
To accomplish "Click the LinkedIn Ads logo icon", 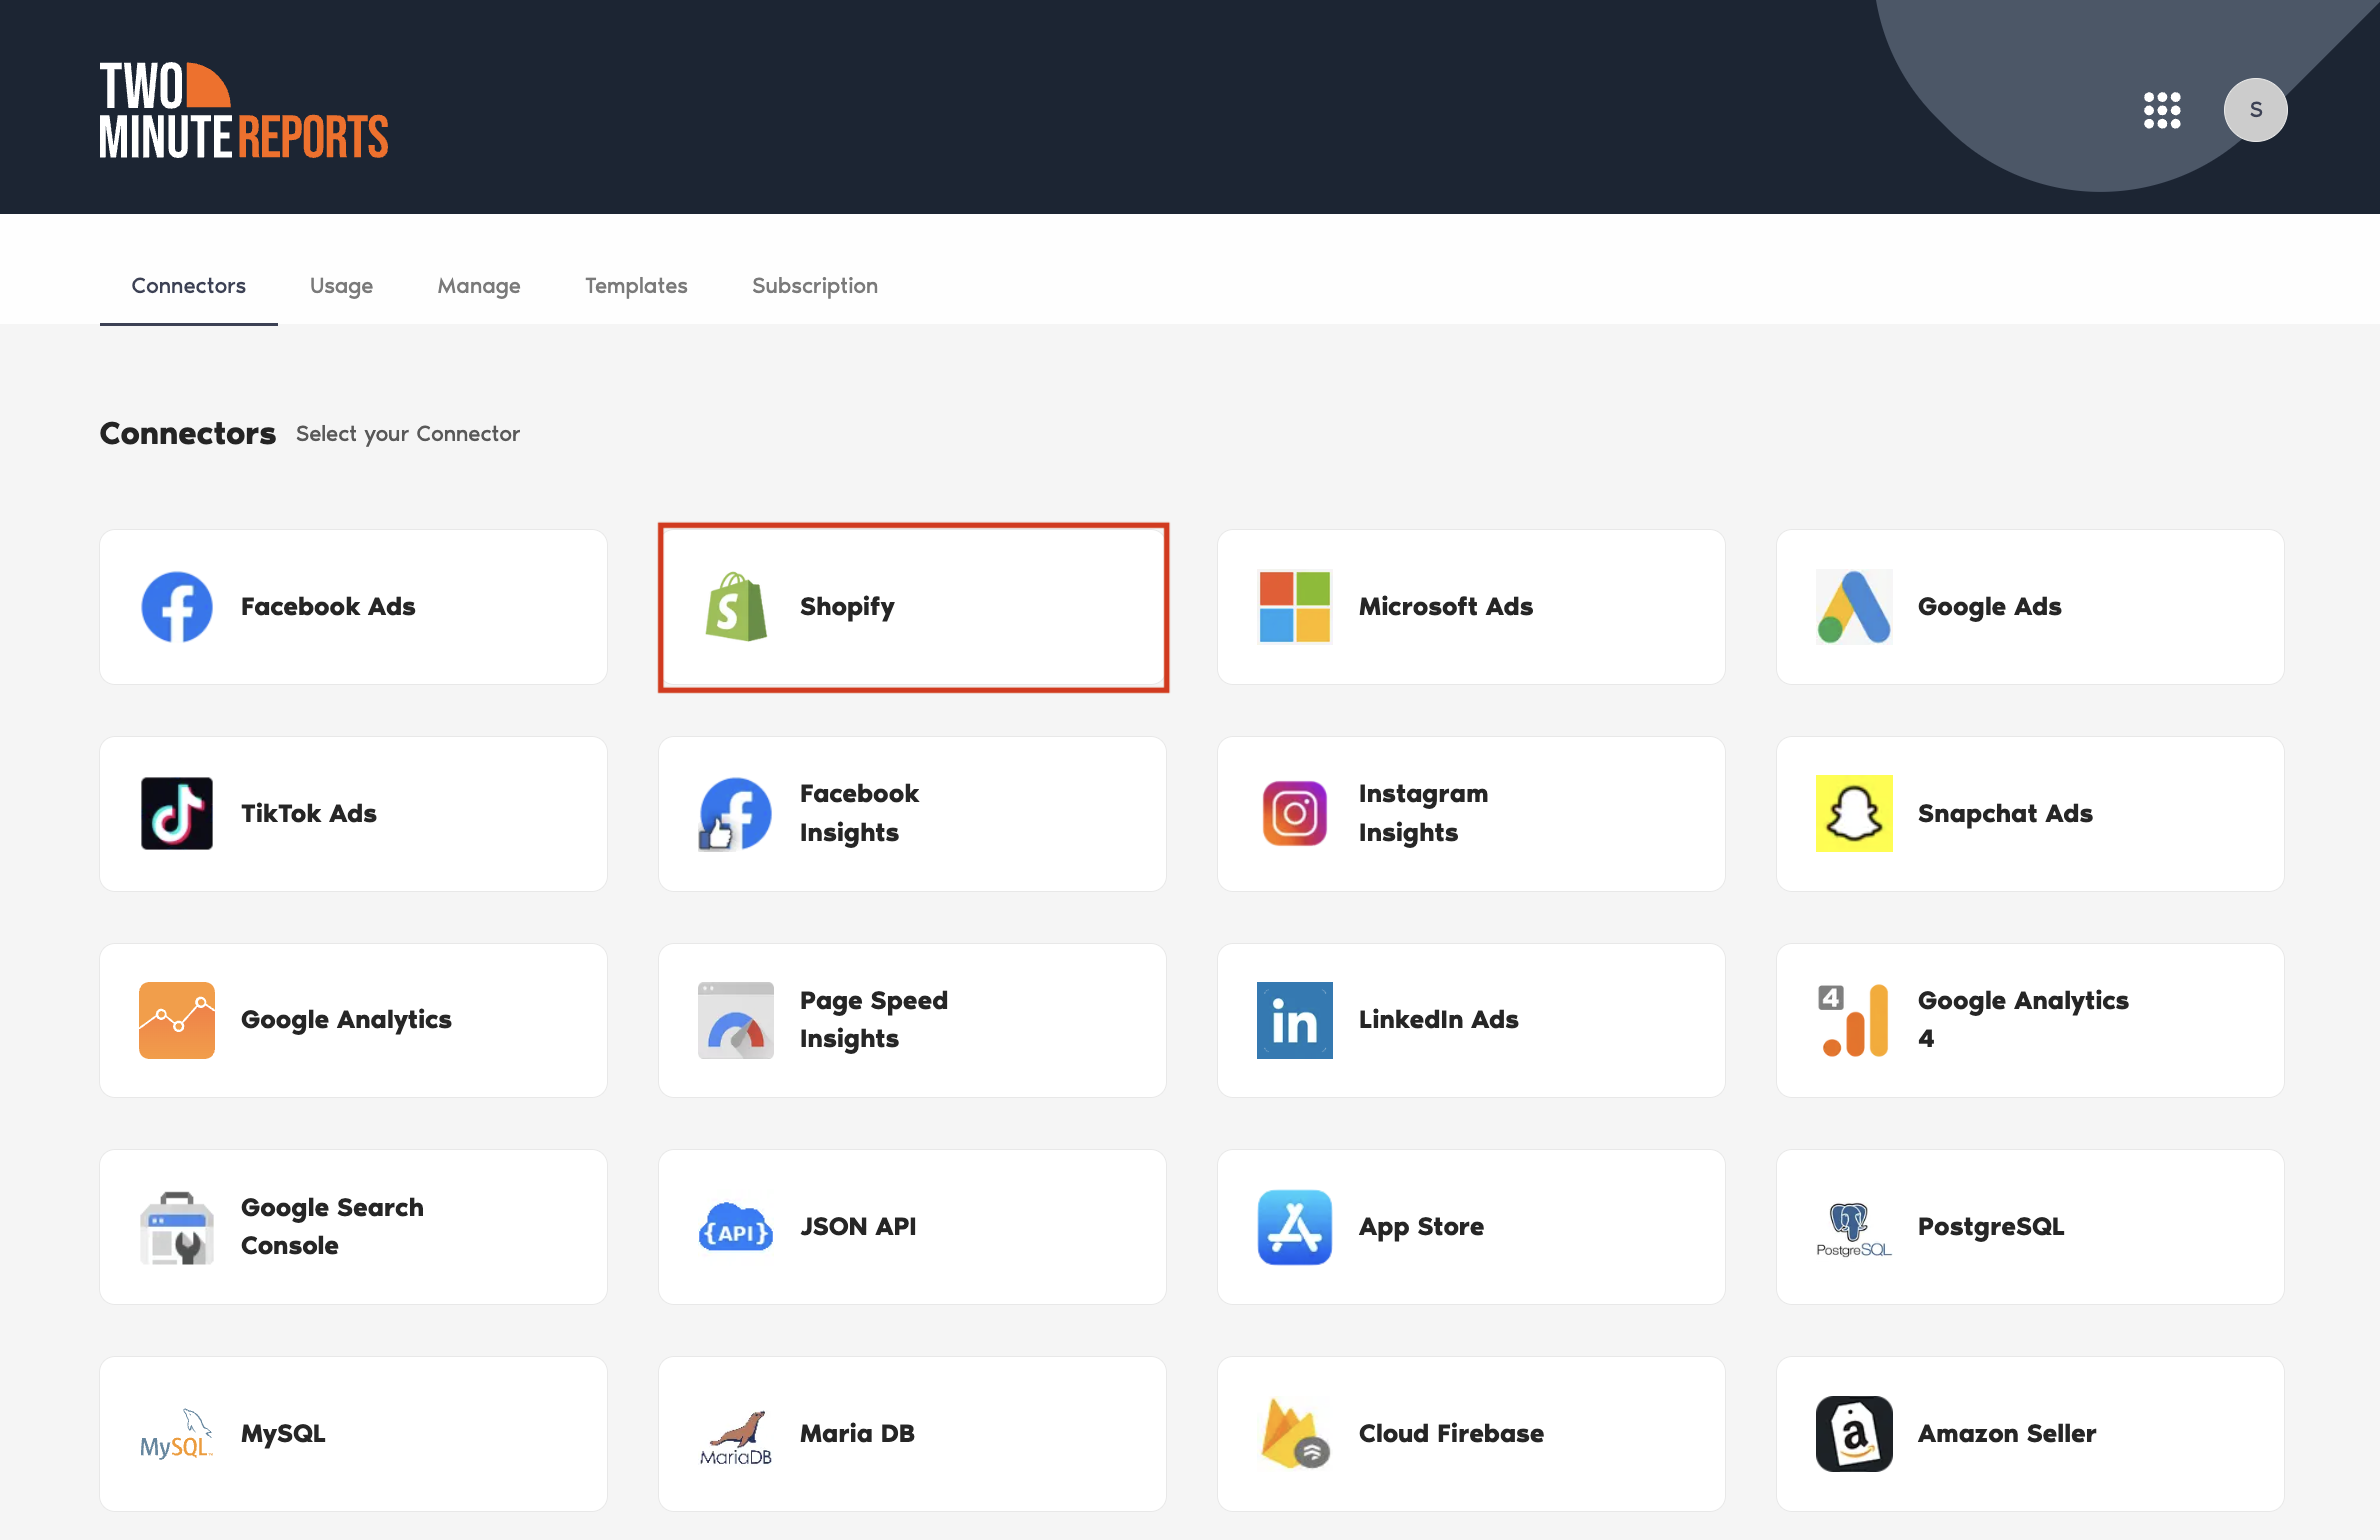I will pos(1294,1020).
